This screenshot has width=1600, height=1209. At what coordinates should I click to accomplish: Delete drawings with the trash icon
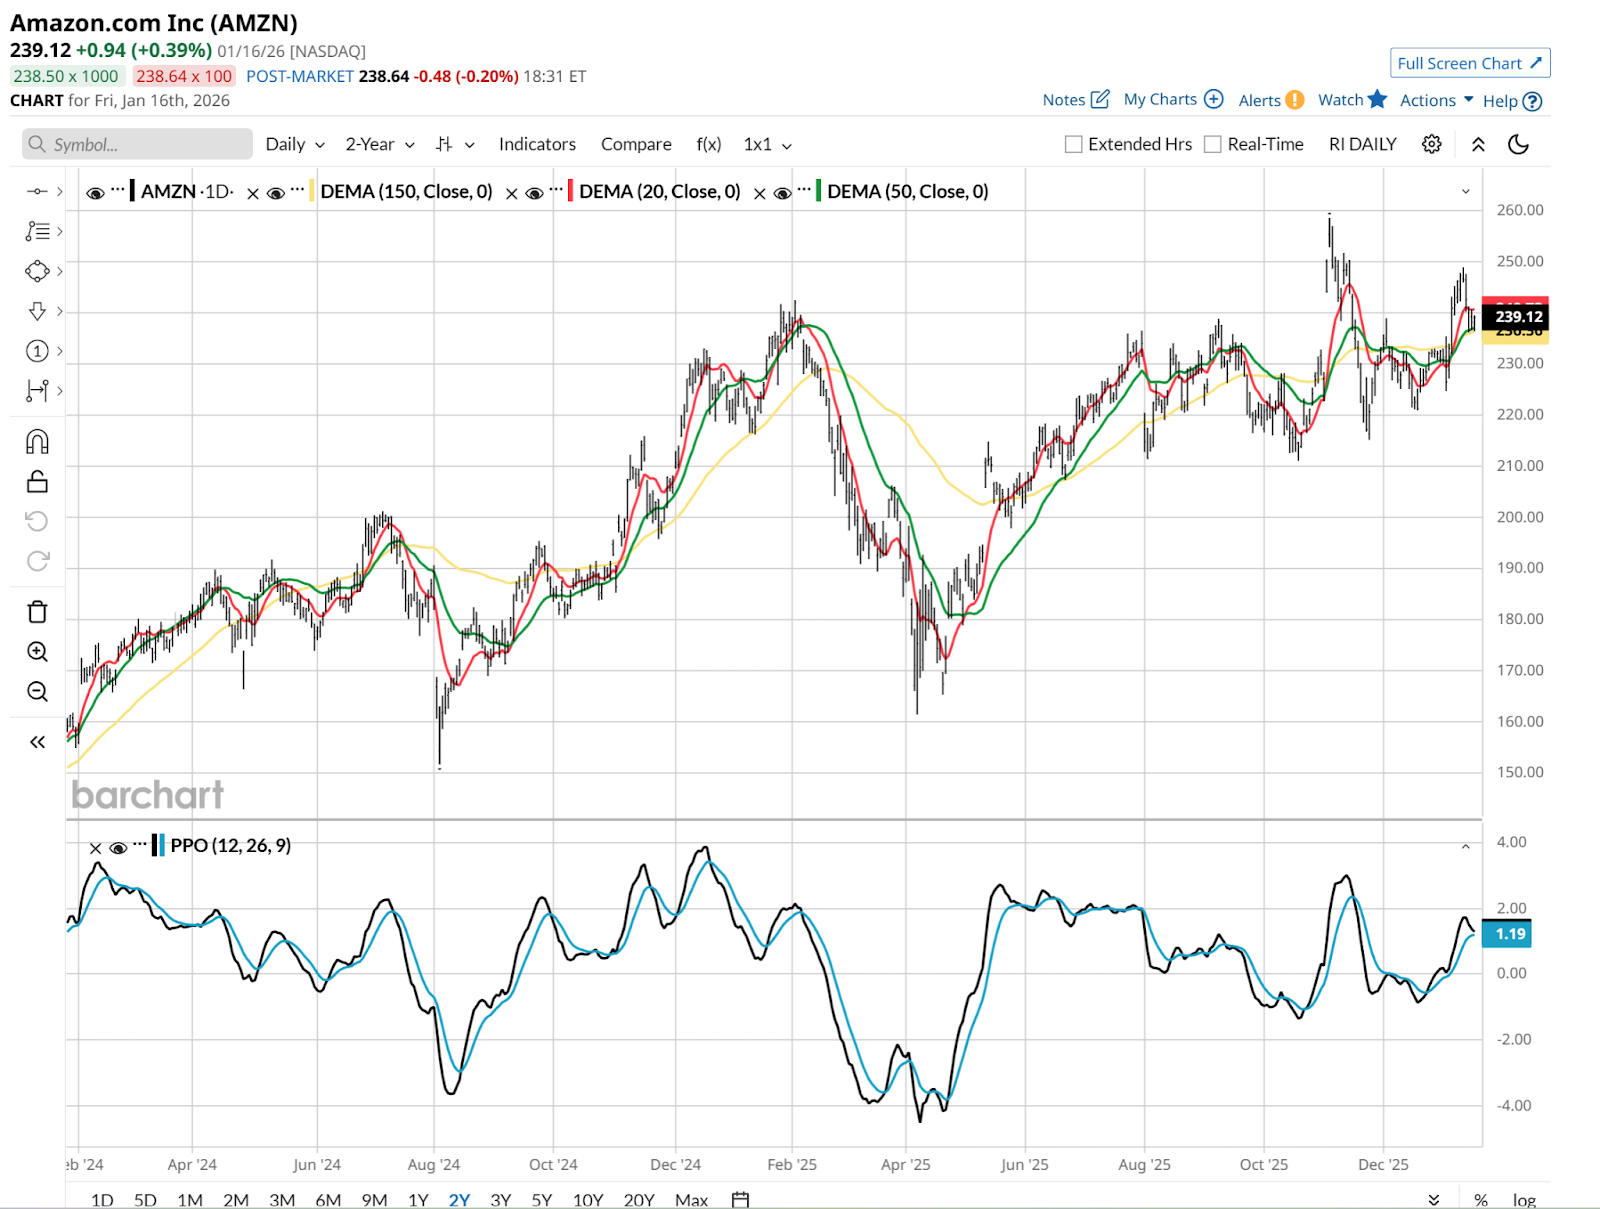(37, 612)
